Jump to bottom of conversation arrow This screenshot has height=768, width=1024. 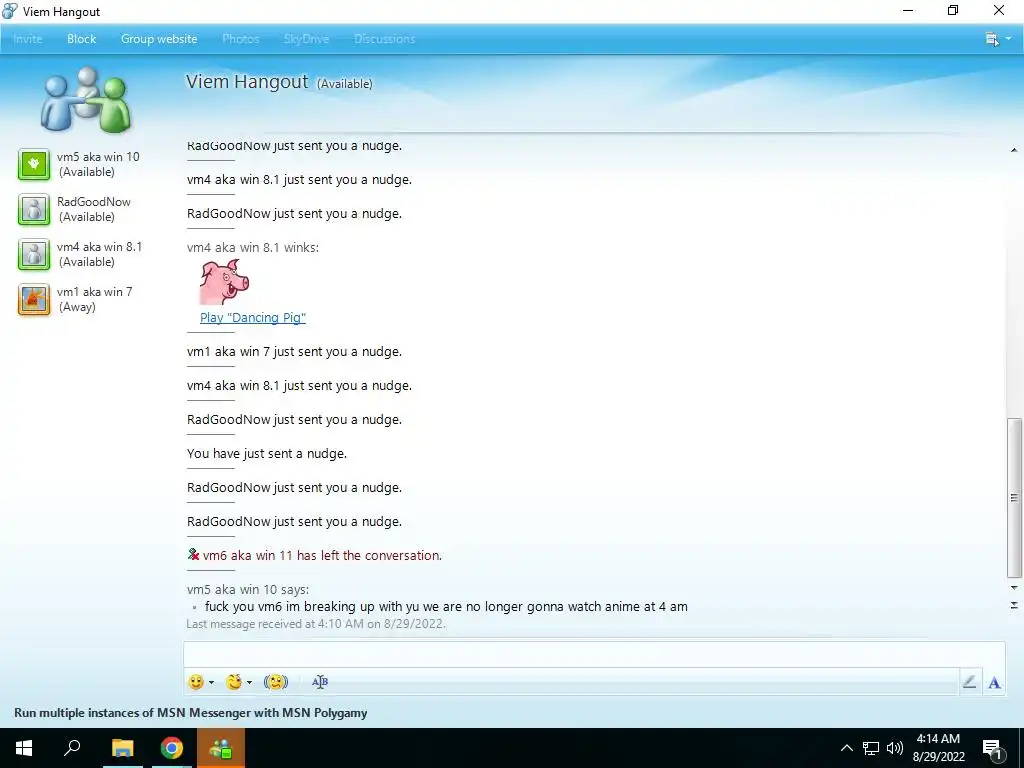pyautogui.click(x=1014, y=605)
